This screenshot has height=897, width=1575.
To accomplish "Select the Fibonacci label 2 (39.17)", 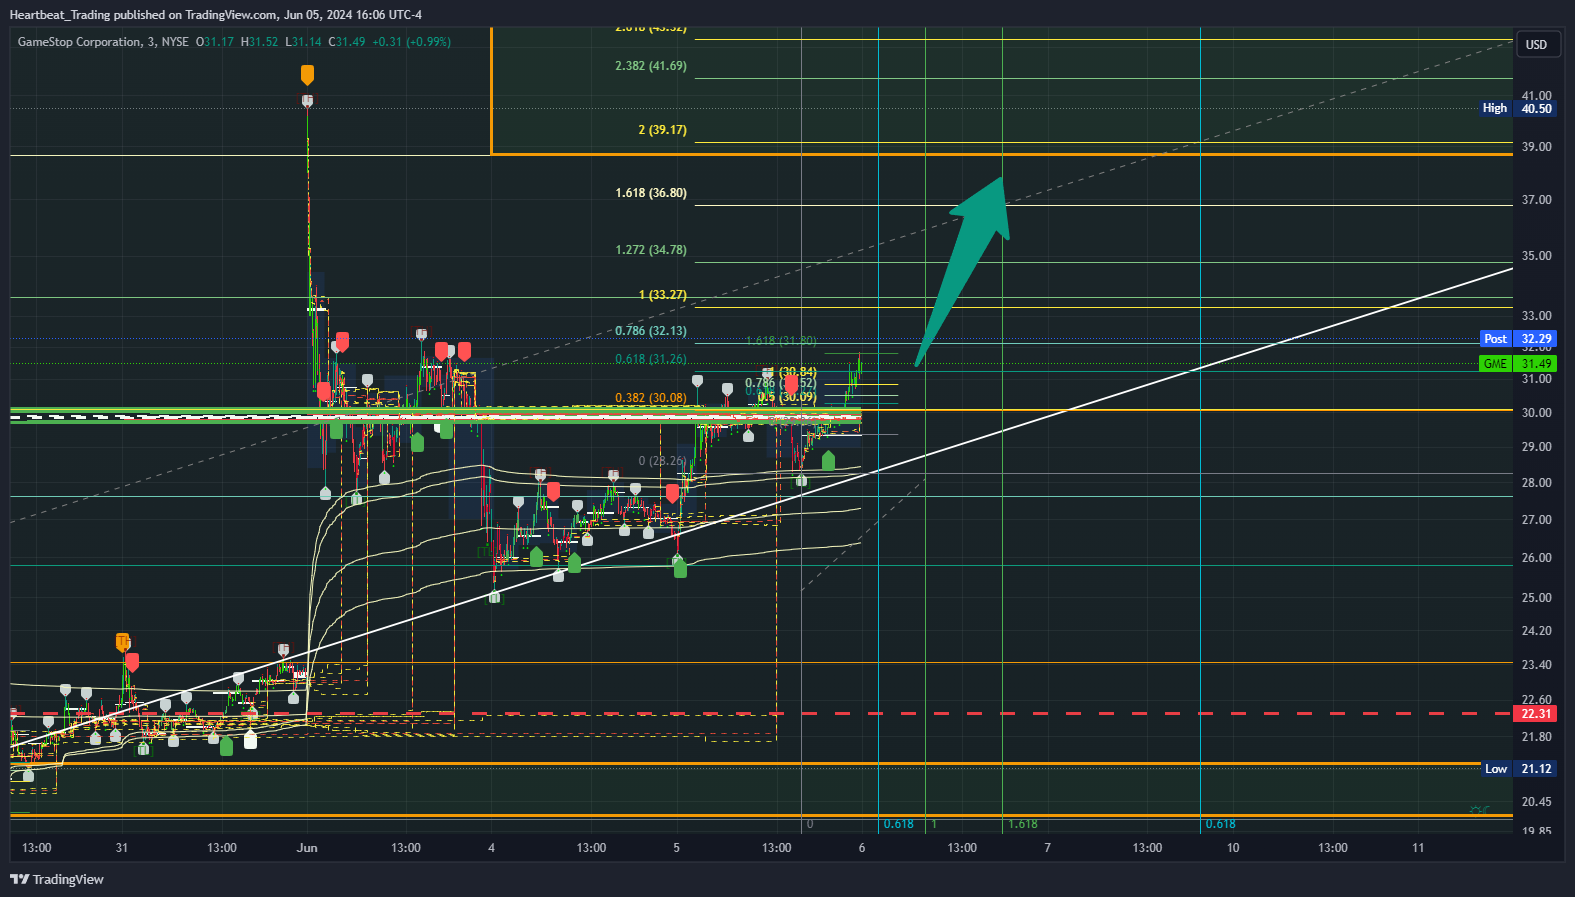I will (662, 130).
